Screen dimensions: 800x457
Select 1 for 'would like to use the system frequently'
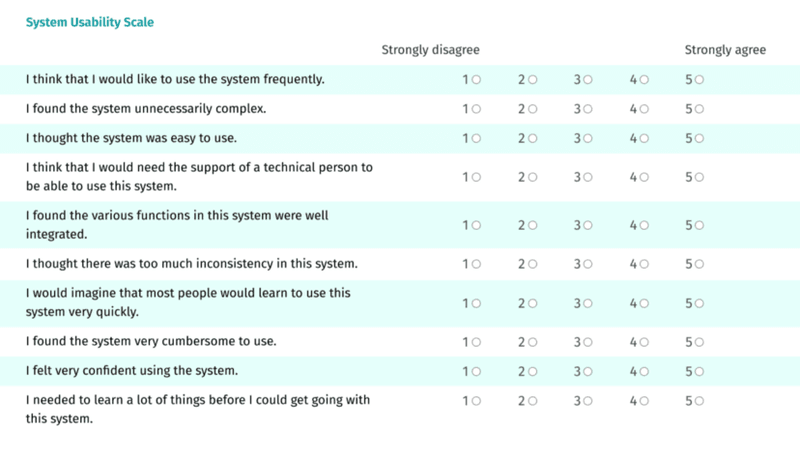[476, 79]
